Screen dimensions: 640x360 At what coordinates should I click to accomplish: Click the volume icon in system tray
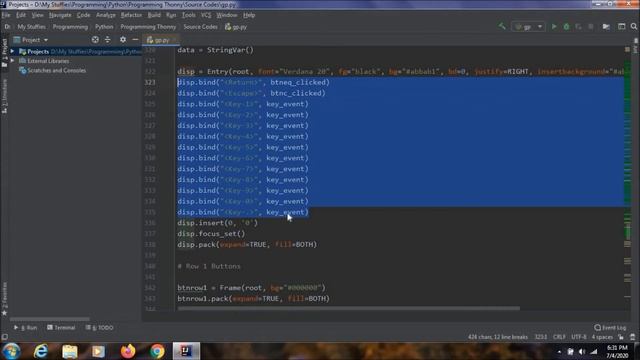582,351
